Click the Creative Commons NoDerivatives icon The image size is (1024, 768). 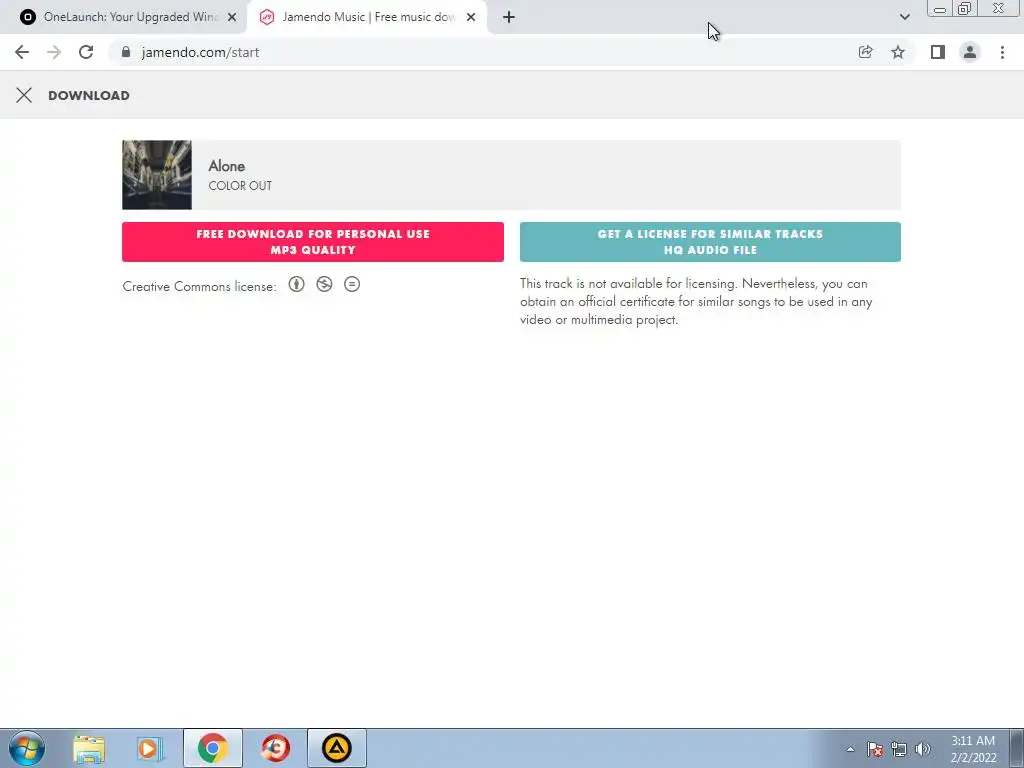(352, 284)
